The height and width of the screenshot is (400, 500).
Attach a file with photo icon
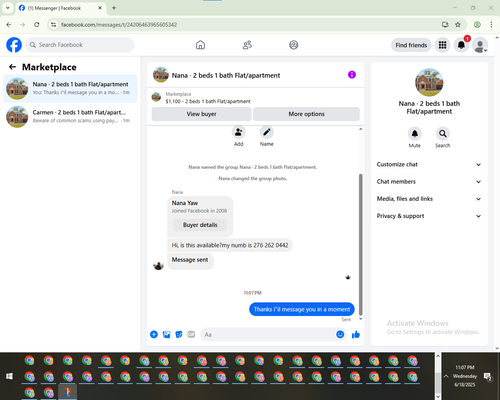point(167,334)
